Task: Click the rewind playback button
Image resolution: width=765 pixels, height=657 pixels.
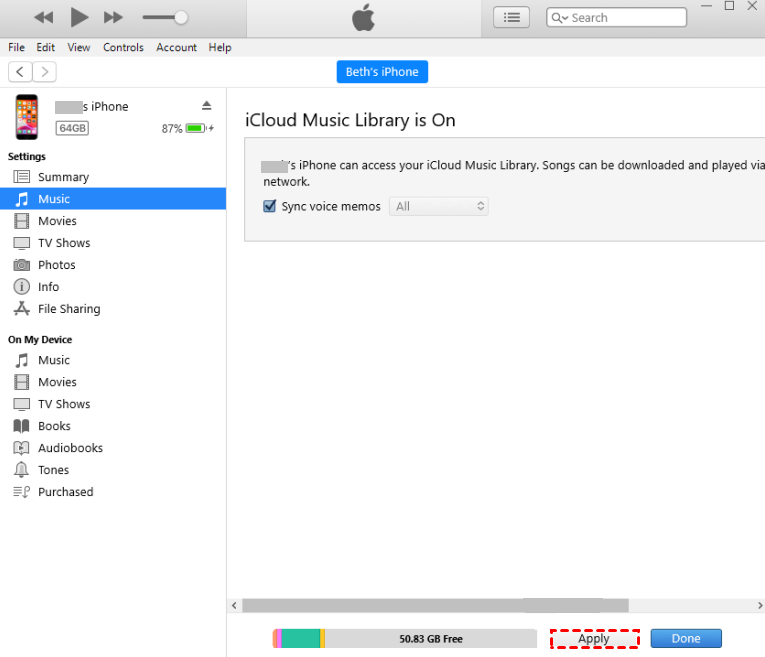Action: pyautogui.click(x=43, y=18)
